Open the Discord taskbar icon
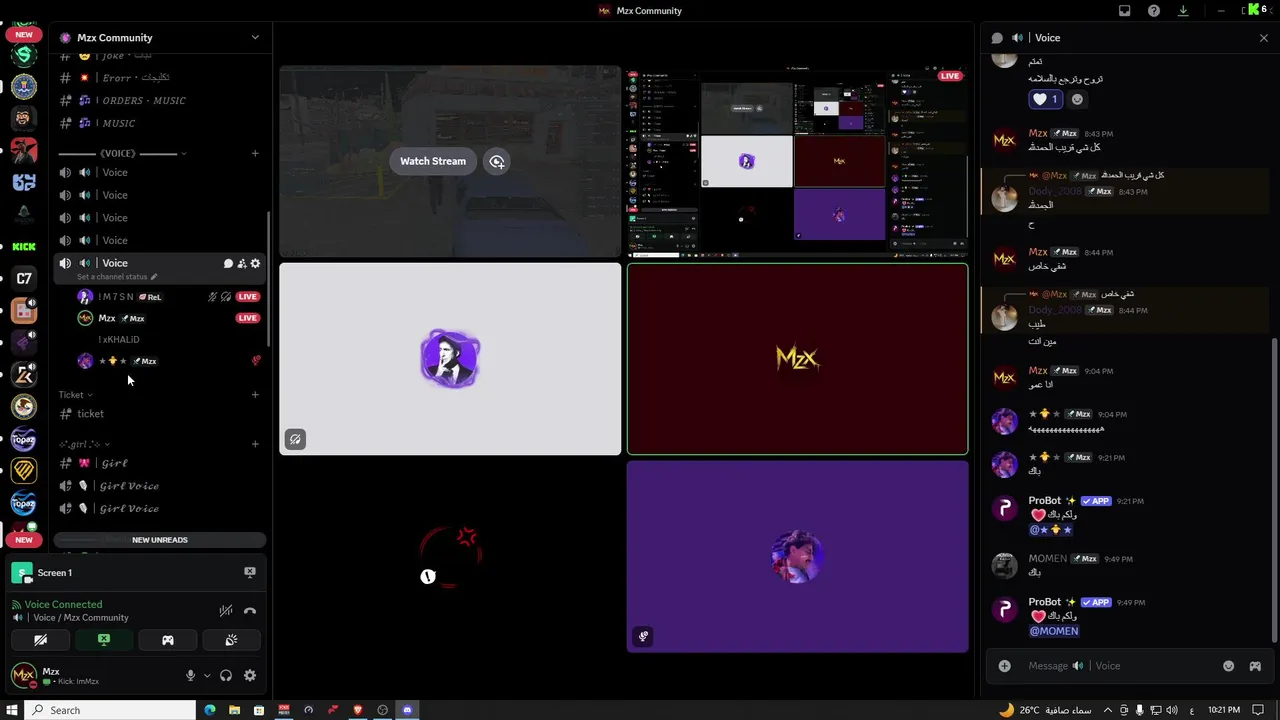The height and width of the screenshot is (720, 1280). (407, 710)
